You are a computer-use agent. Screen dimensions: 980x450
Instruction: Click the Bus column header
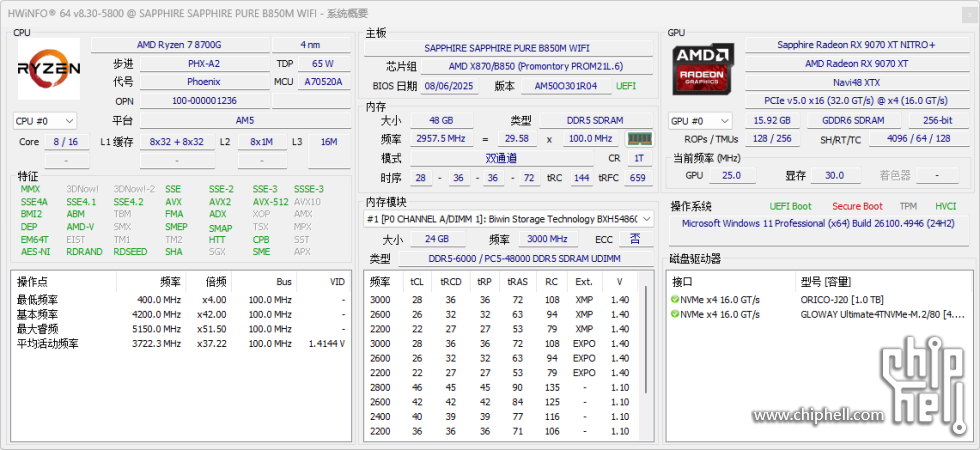click(264, 282)
